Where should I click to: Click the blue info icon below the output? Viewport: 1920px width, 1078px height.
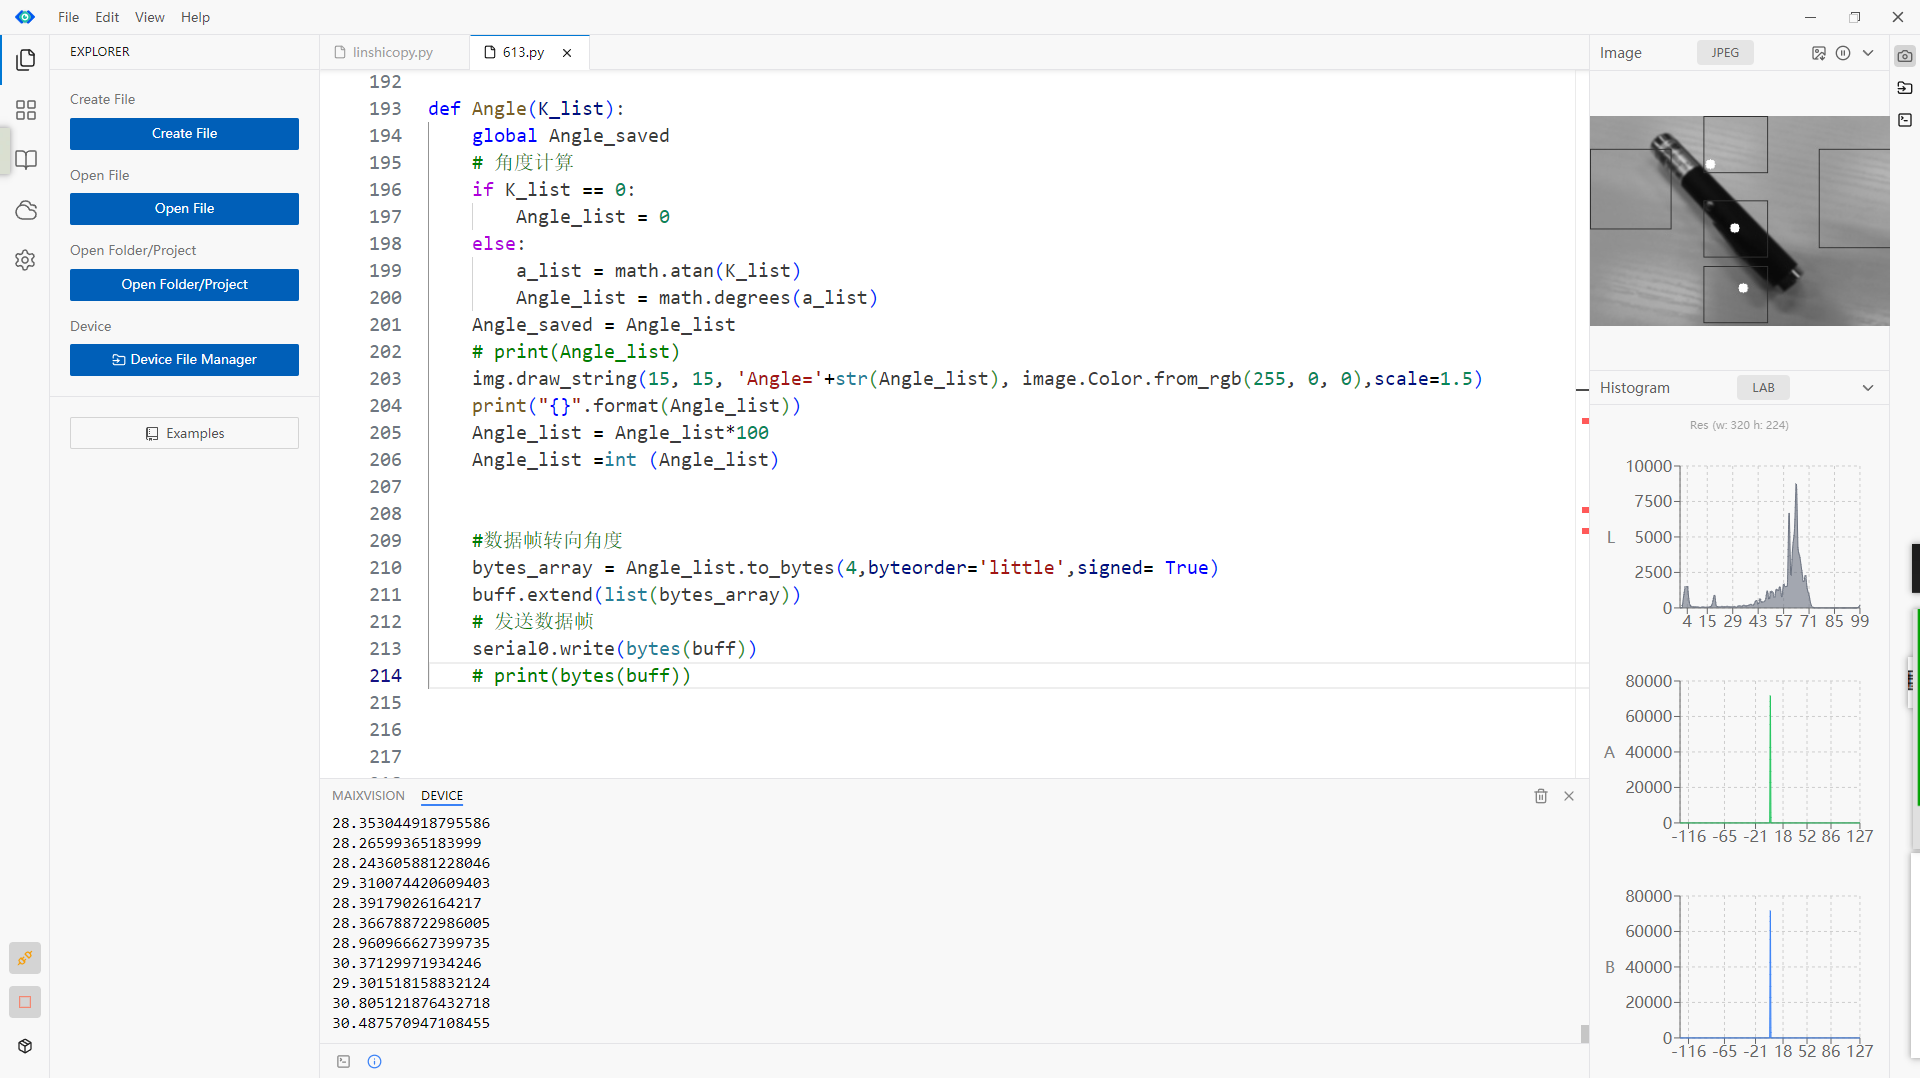(x=374, y=1061)
